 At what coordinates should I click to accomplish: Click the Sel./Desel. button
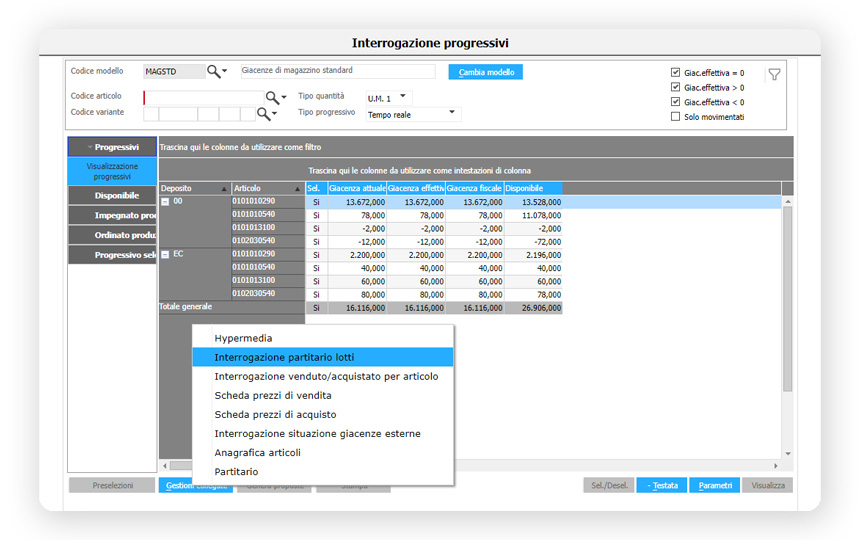click(609, 486)
